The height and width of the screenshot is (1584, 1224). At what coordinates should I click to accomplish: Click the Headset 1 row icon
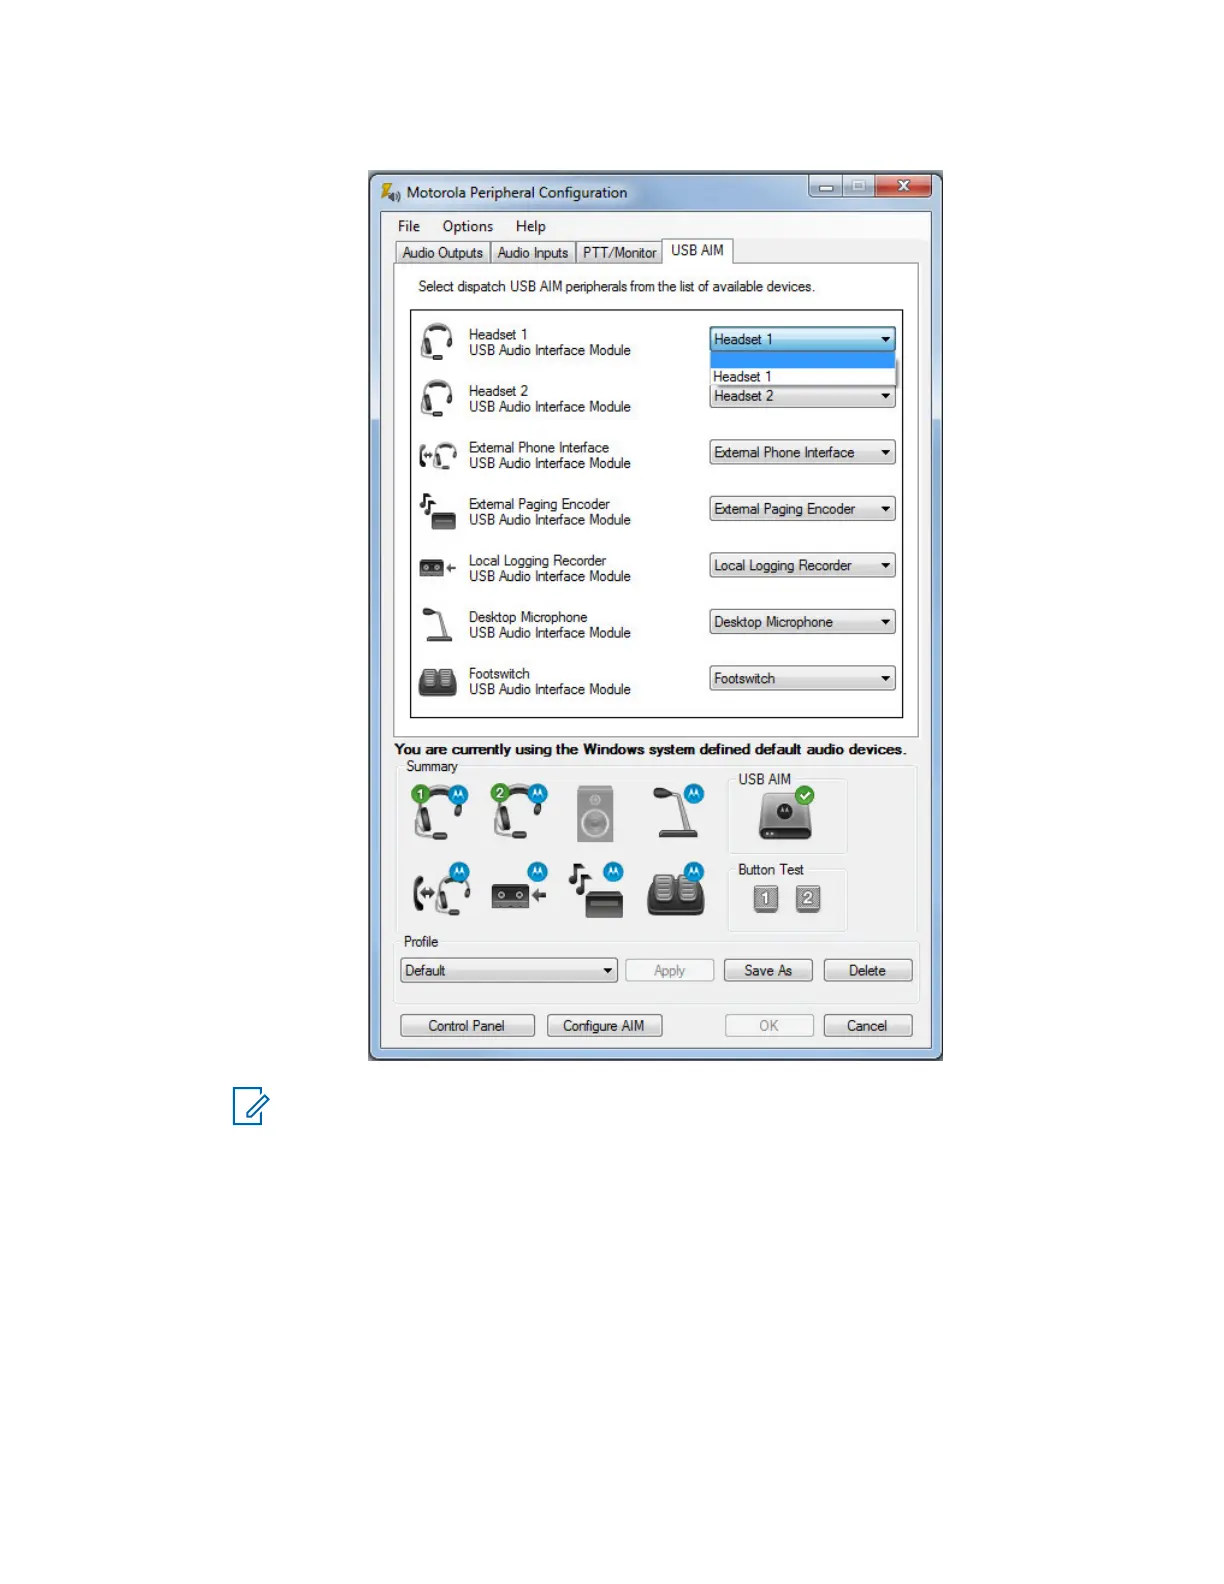(x=436, y=341)
